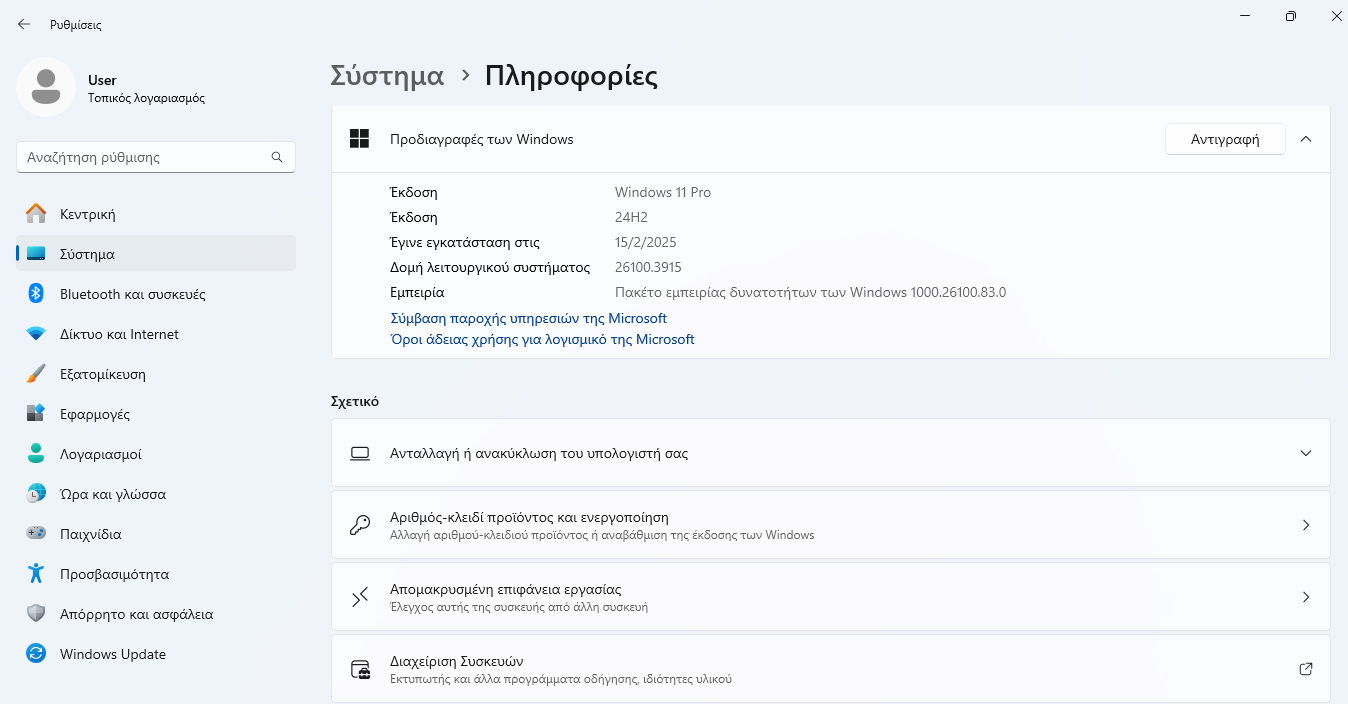This screenshot has width=1348, height=704.
Task: Open Ώρα και γλώσσα settings
Action: [156, 494]
